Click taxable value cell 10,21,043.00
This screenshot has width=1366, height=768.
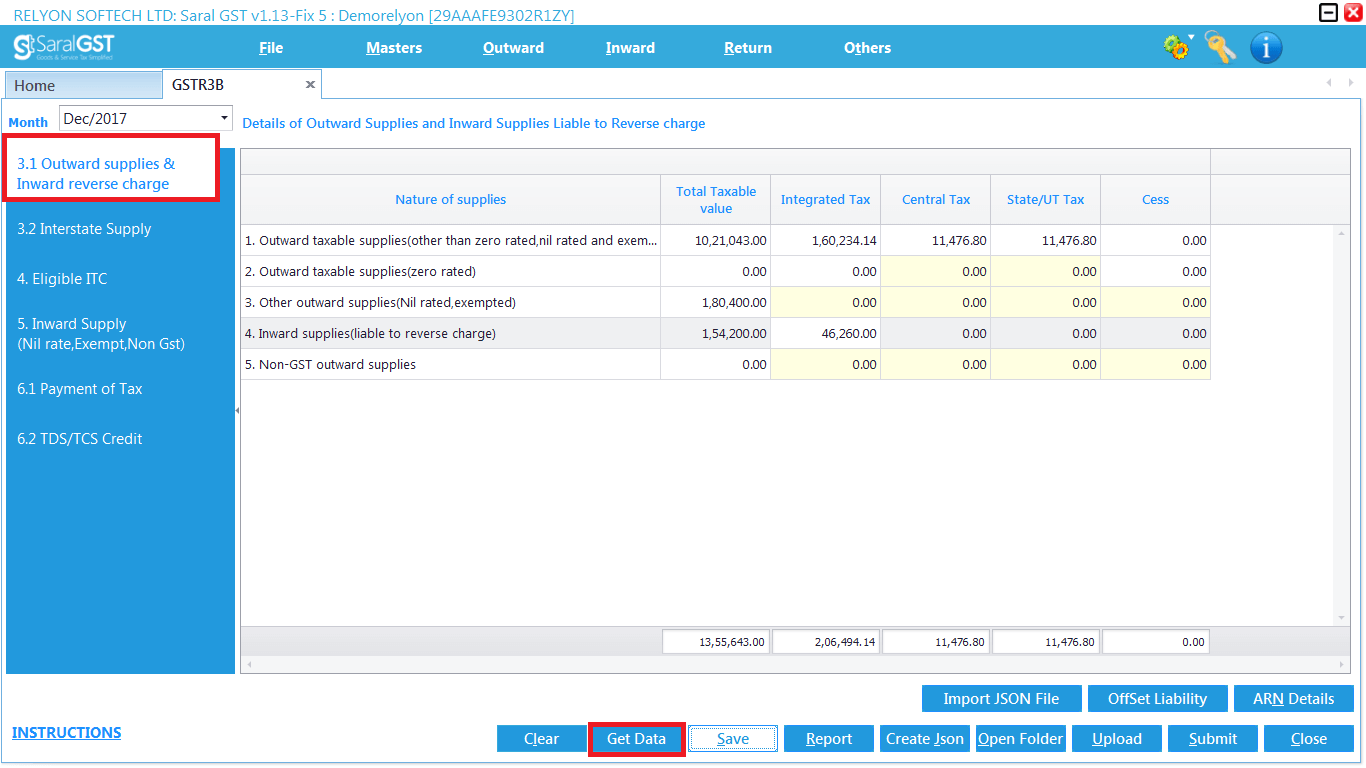click(716, 241)
